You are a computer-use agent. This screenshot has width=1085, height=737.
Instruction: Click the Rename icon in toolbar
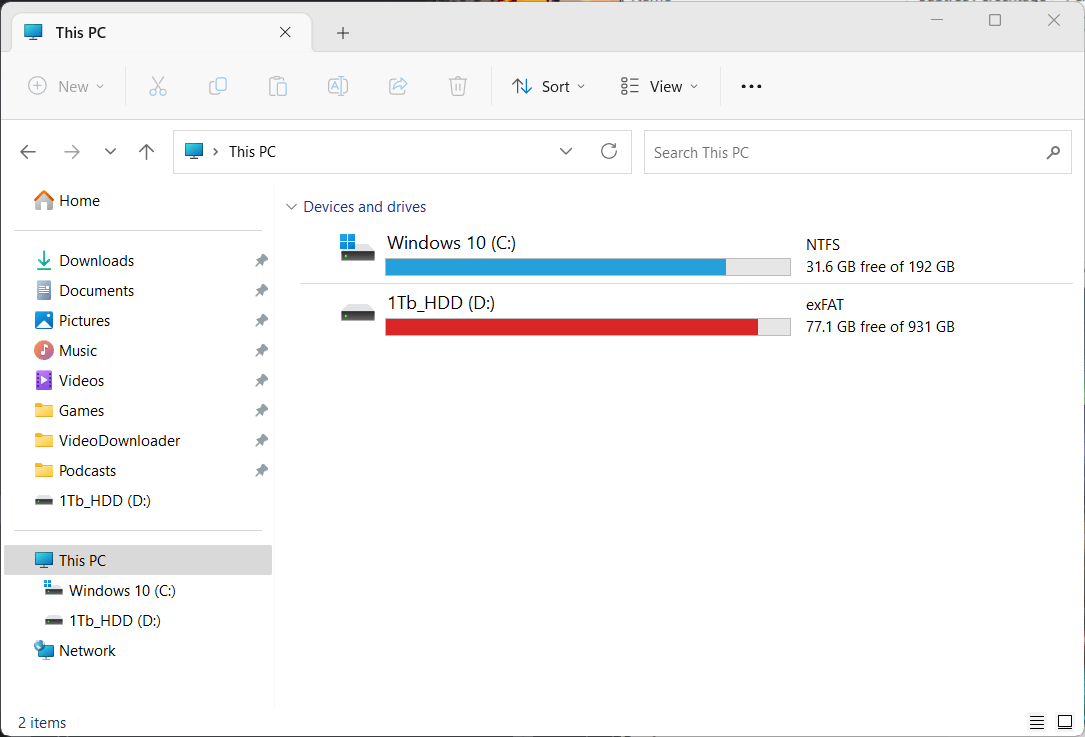click(x=338, y=87)
